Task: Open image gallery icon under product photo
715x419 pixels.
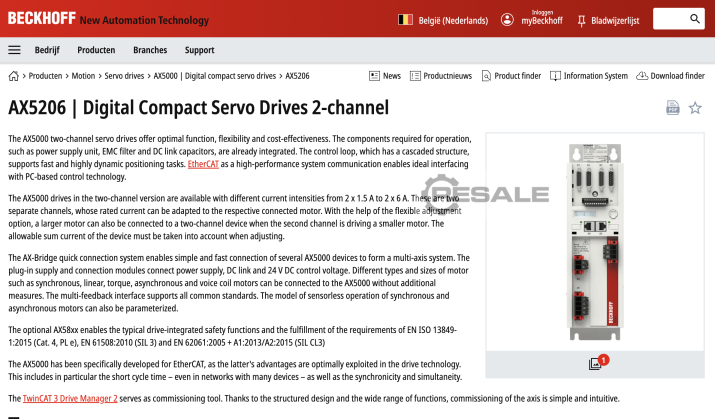Action: 595,364
